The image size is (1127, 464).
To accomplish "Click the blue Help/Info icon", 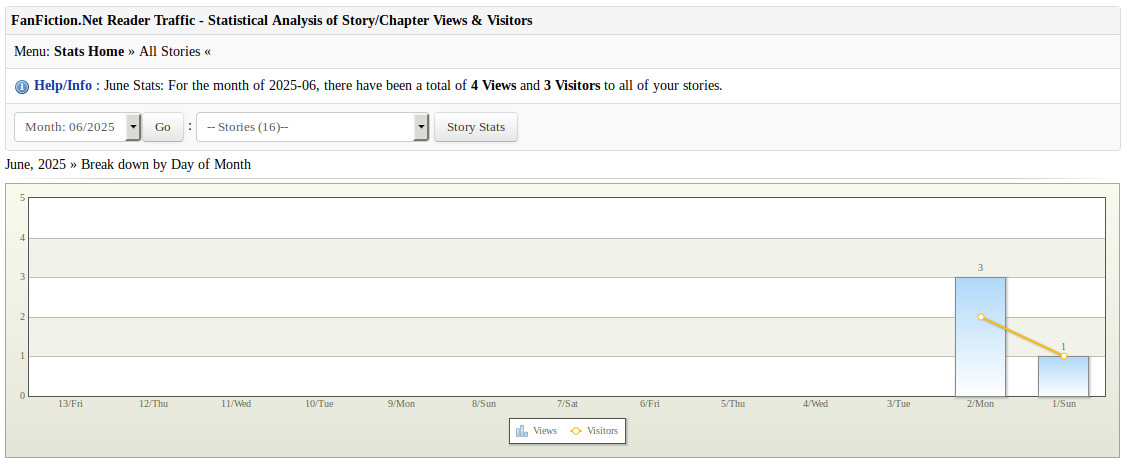I will point(22,87).
